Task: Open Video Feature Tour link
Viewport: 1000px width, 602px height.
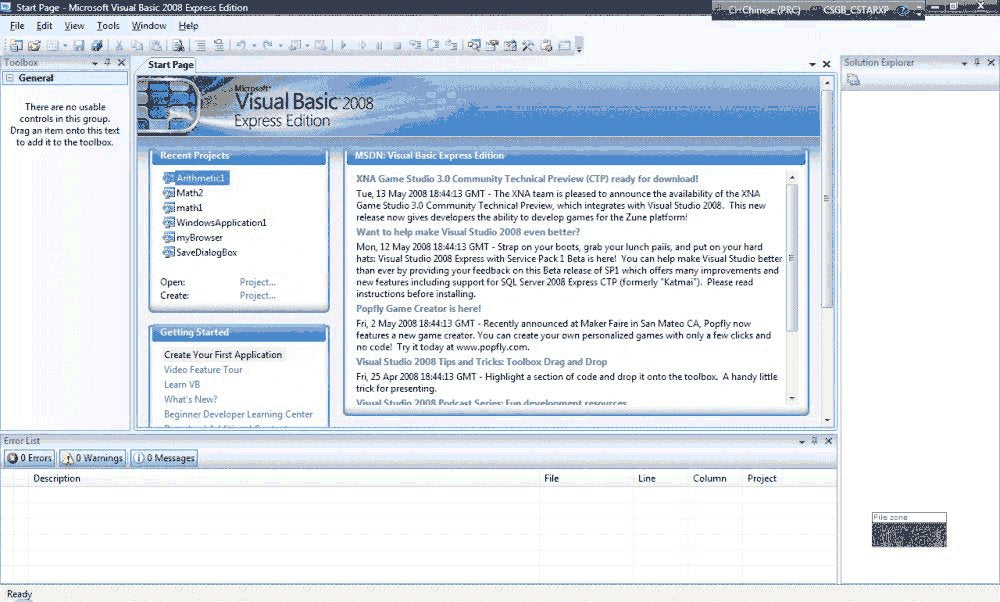Action: pos(203,369)
